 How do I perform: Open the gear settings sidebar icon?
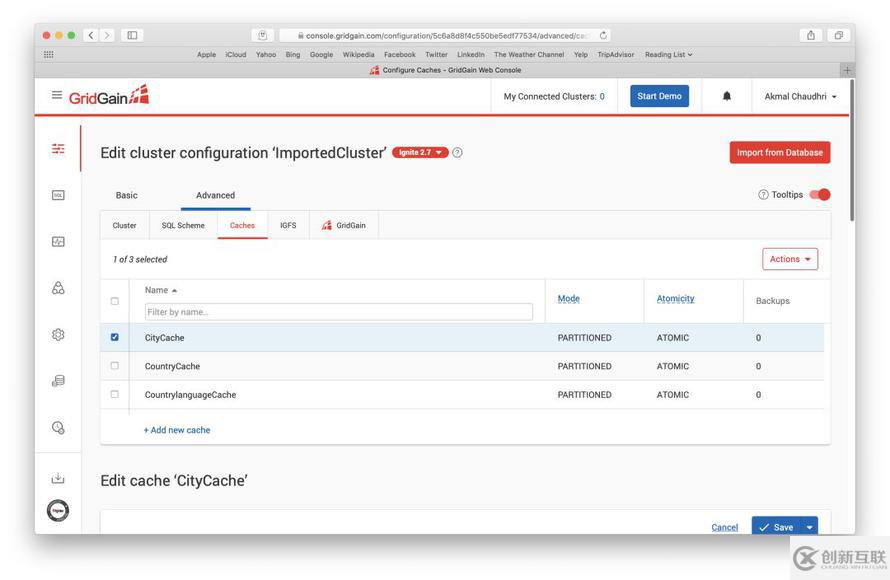point(58,335)
